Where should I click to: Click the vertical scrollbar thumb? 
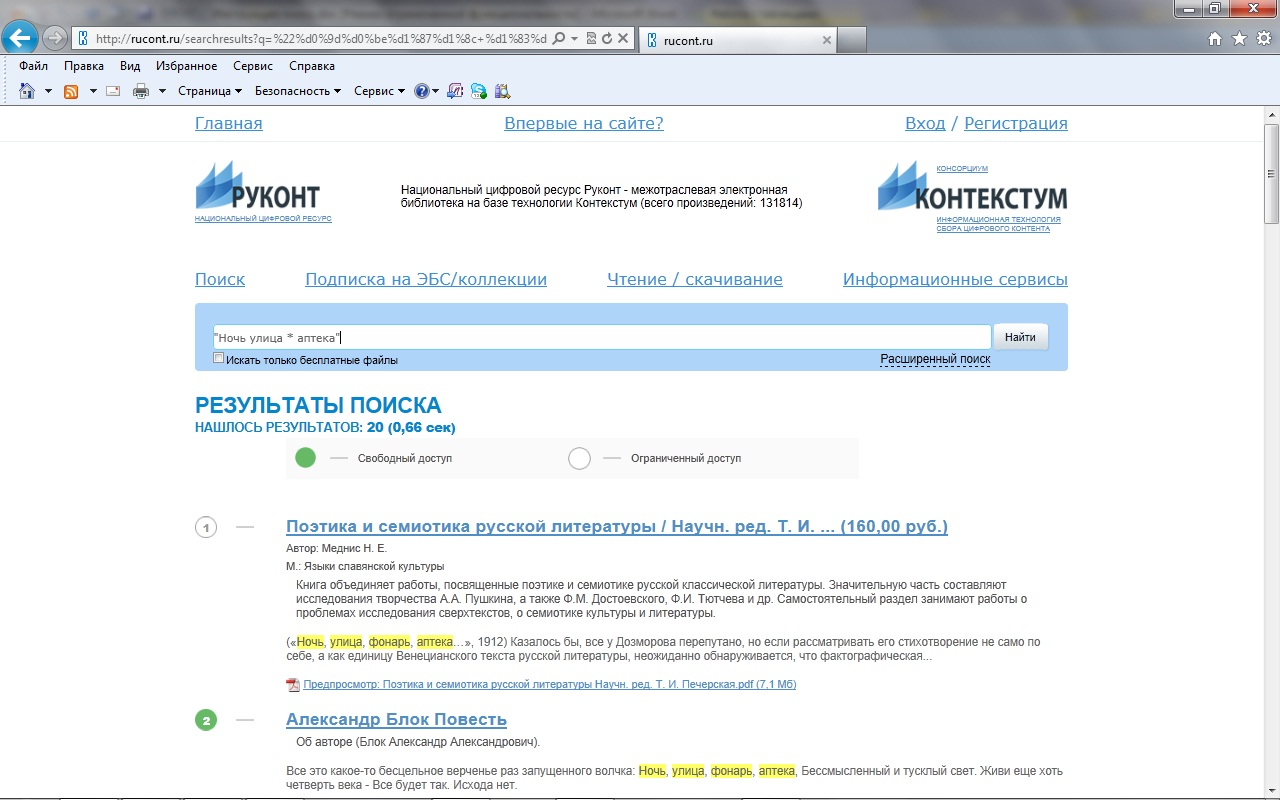1272,174
